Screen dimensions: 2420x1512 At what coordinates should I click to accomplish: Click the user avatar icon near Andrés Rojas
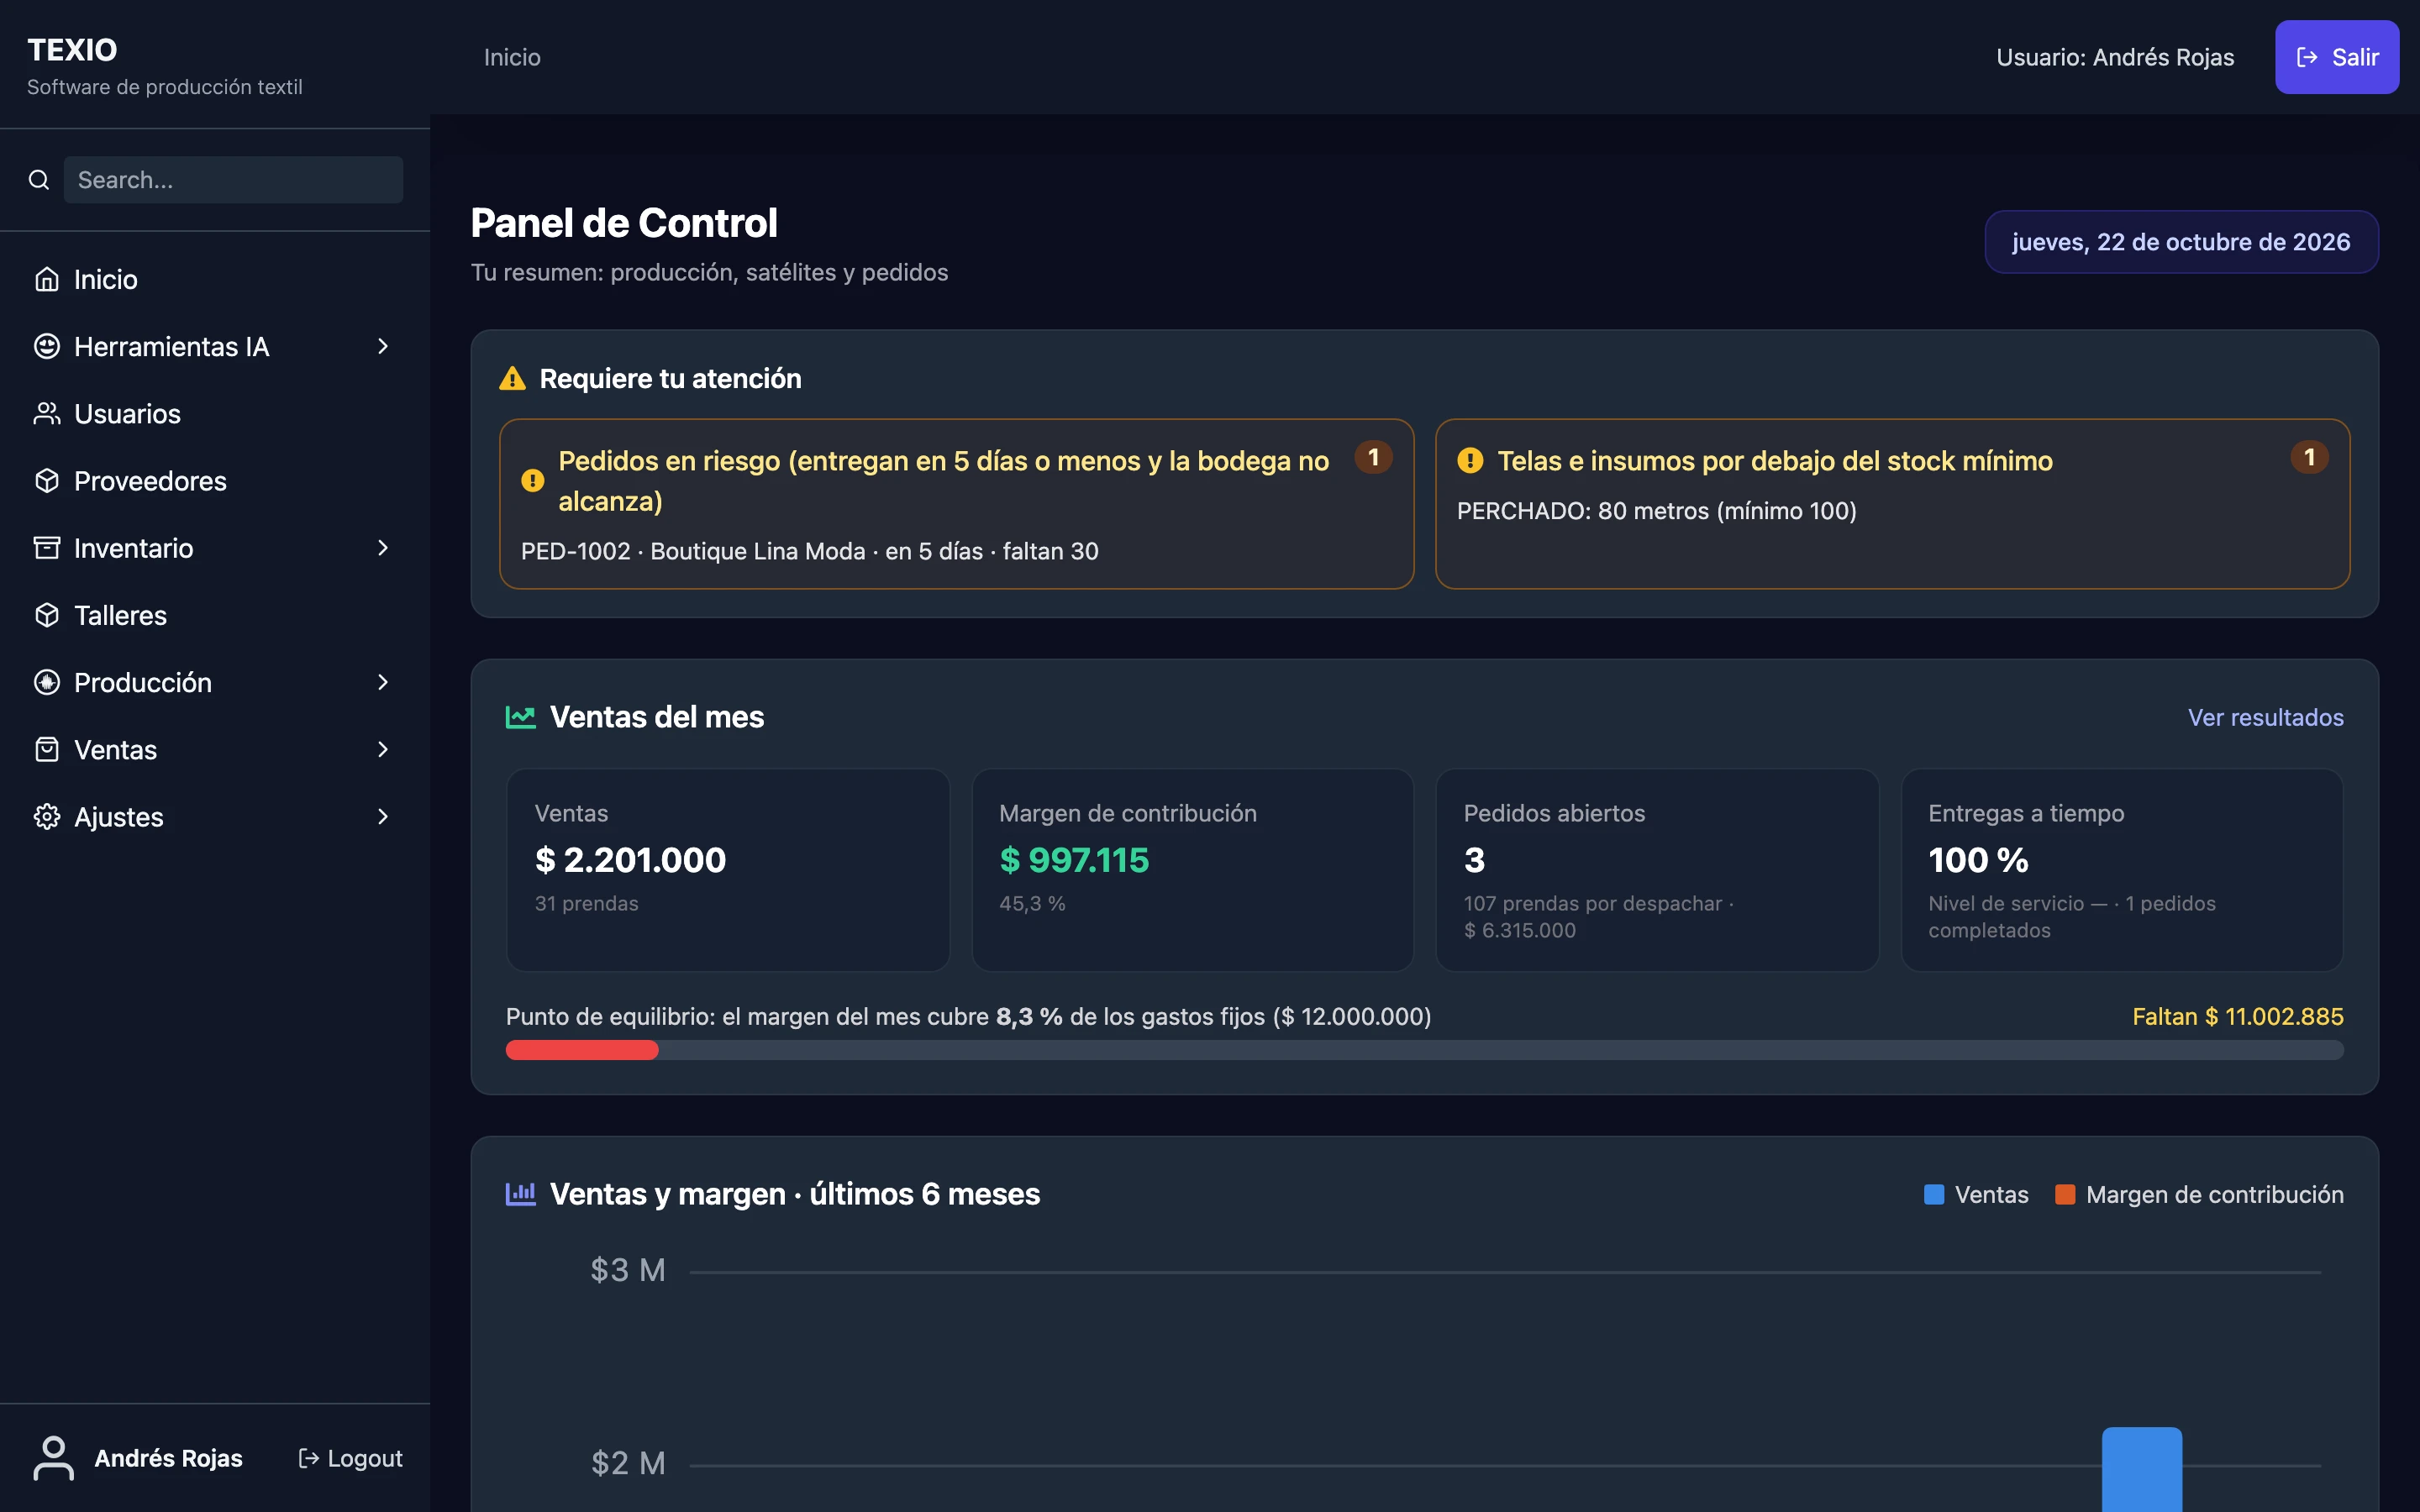pyautogui.click(x=54, y=1458)
